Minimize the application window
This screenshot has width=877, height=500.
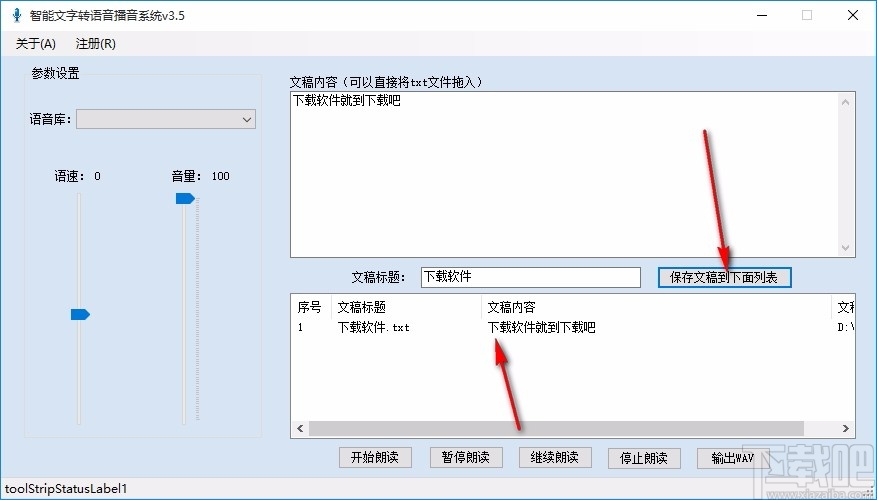(761, 15)
